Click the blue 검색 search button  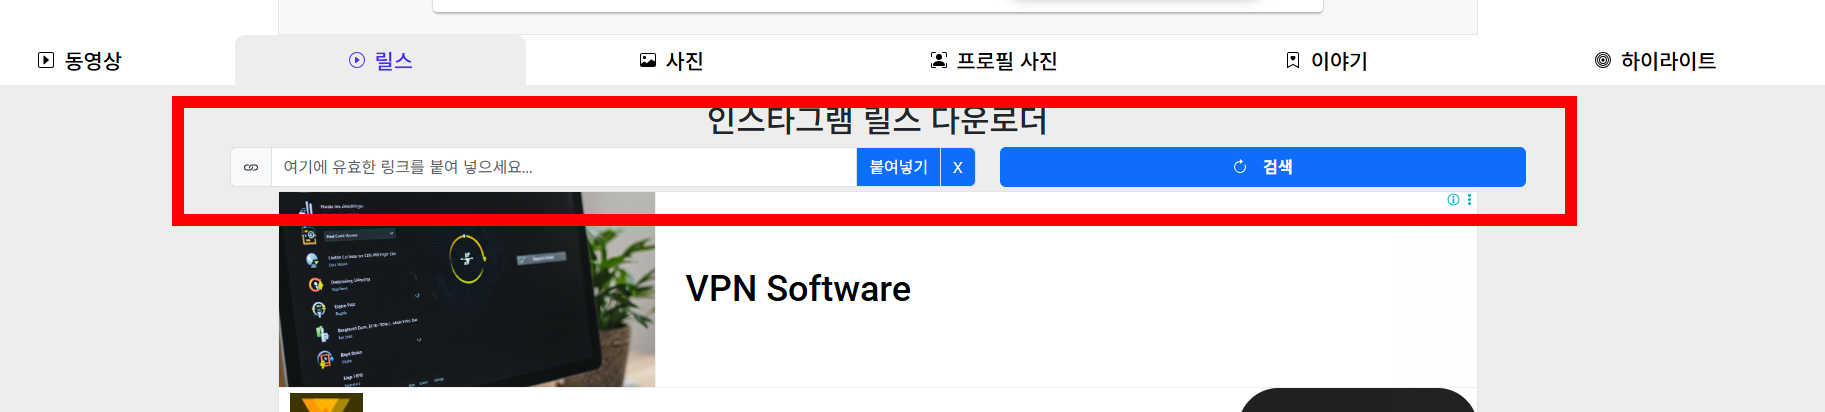pos(1262,167)
